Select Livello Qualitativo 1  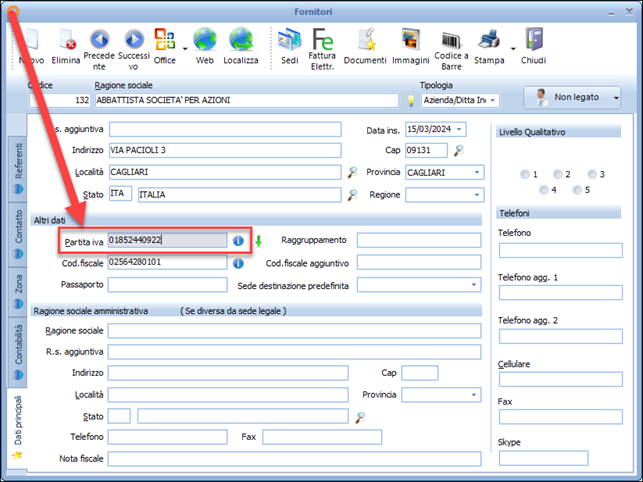pyautogui.click(x=525, y=174)
